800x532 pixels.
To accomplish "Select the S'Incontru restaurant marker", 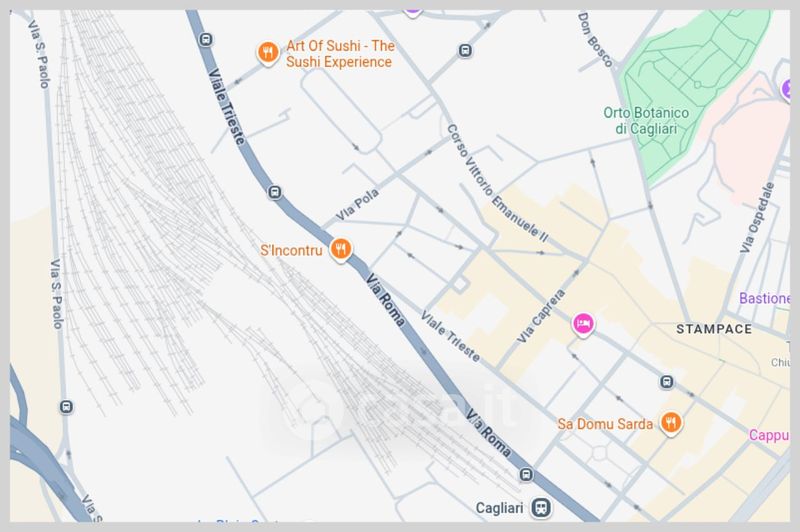I will point(340,249).
